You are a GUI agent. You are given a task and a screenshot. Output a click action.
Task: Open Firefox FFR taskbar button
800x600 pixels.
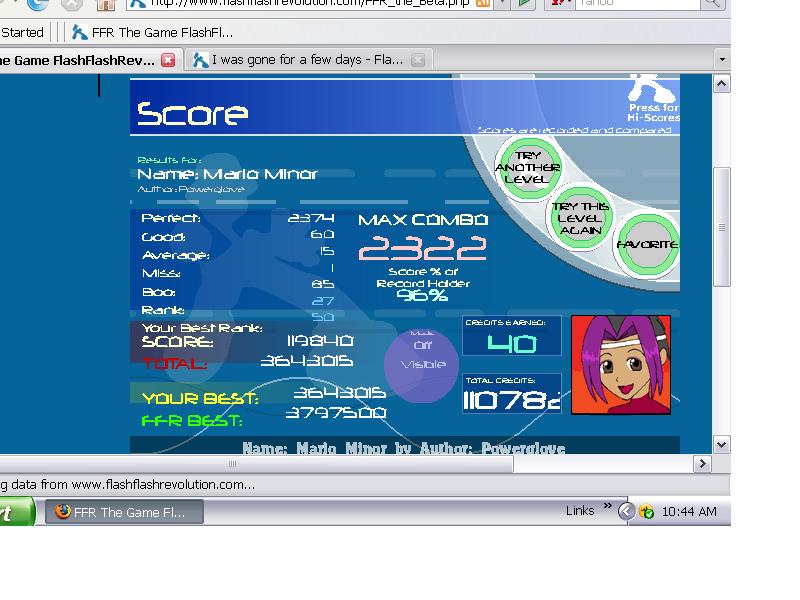tap(124, 512)
